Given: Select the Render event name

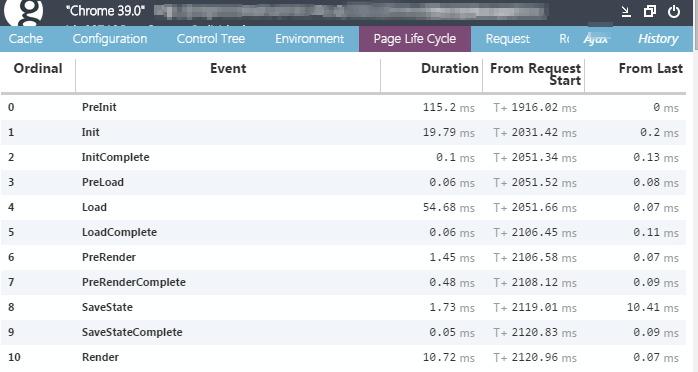Looking at the screenshot, I should click(100, 357).
